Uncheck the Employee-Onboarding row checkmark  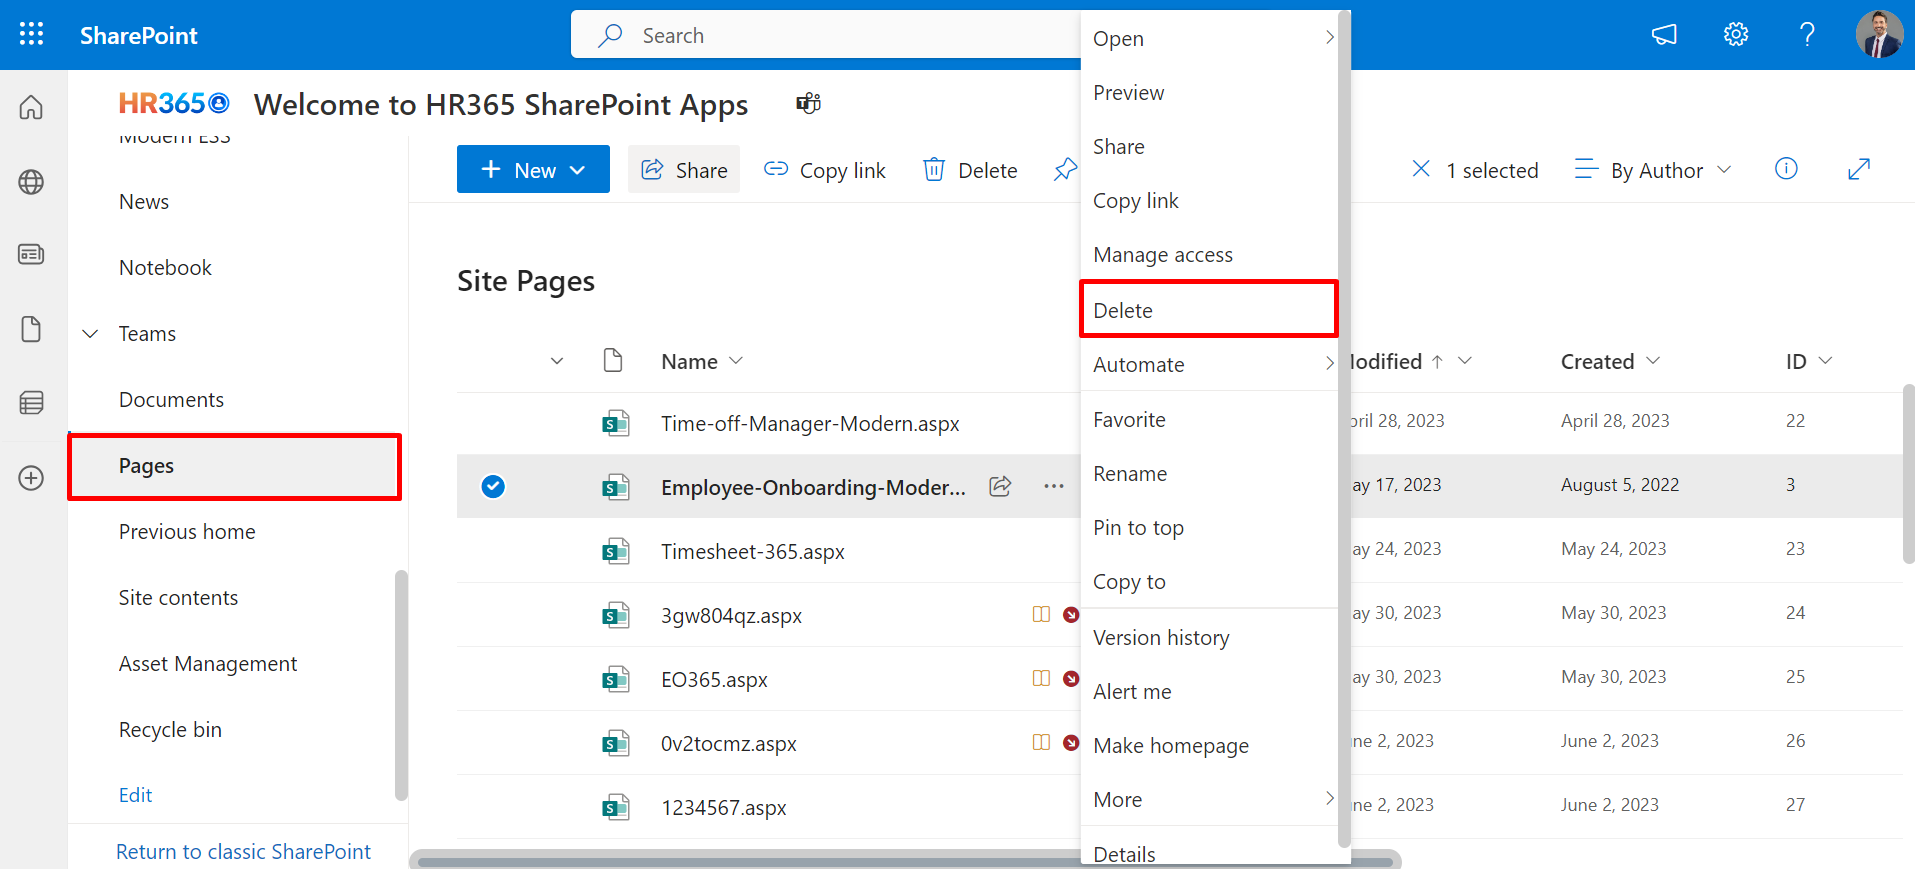[x=493, y=486]
